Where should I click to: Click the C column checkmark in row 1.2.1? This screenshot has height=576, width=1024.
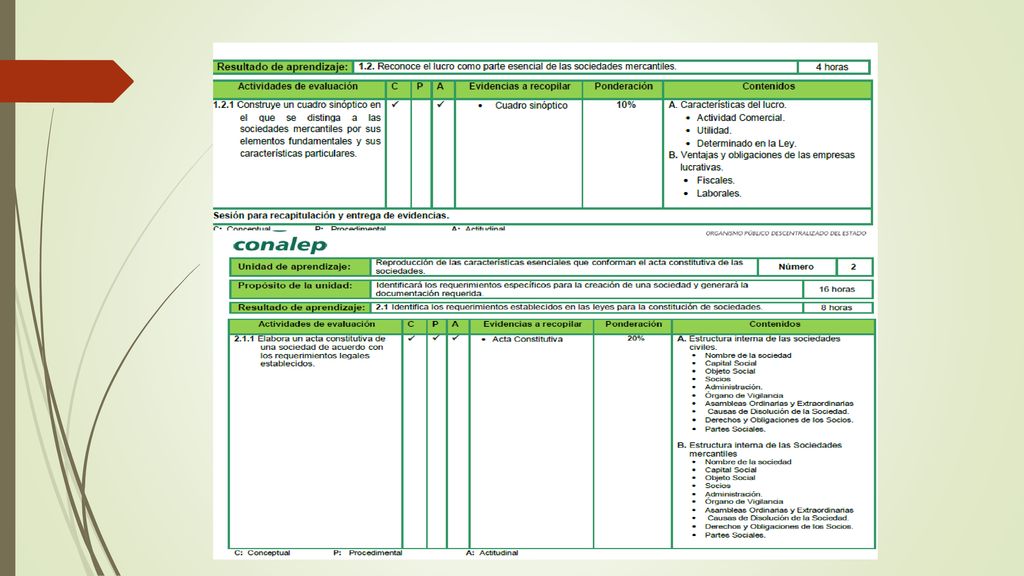[395, 104]
